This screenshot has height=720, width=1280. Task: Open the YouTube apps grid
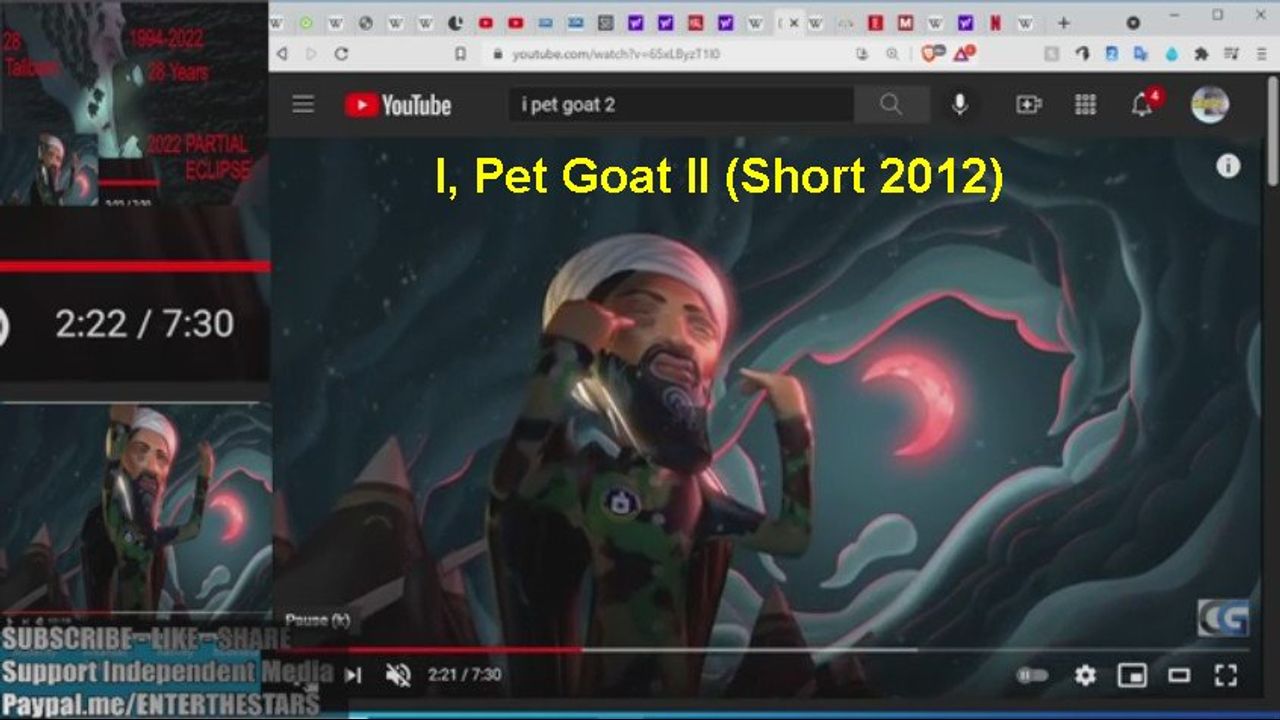[x=1085, y=105]
